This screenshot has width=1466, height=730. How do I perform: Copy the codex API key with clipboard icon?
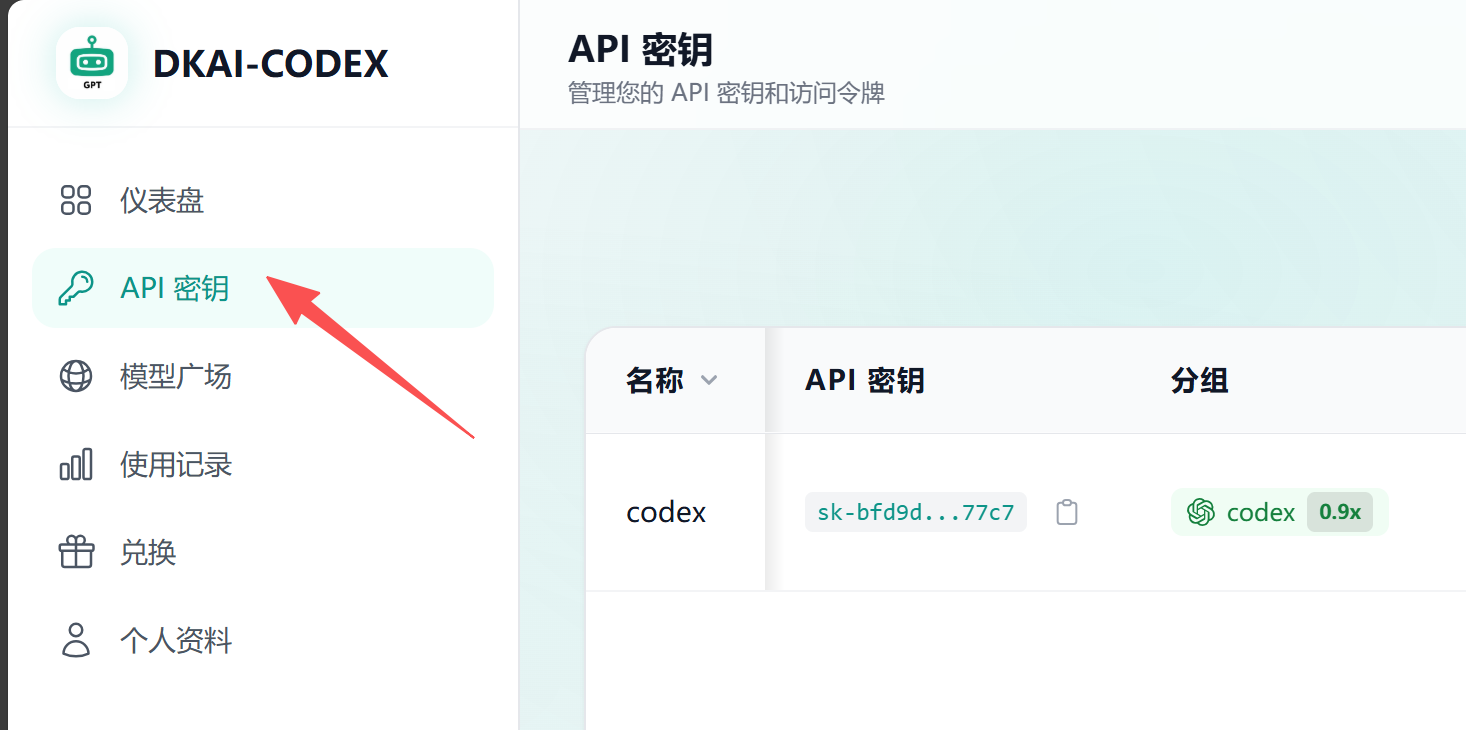click(1067, 512)
